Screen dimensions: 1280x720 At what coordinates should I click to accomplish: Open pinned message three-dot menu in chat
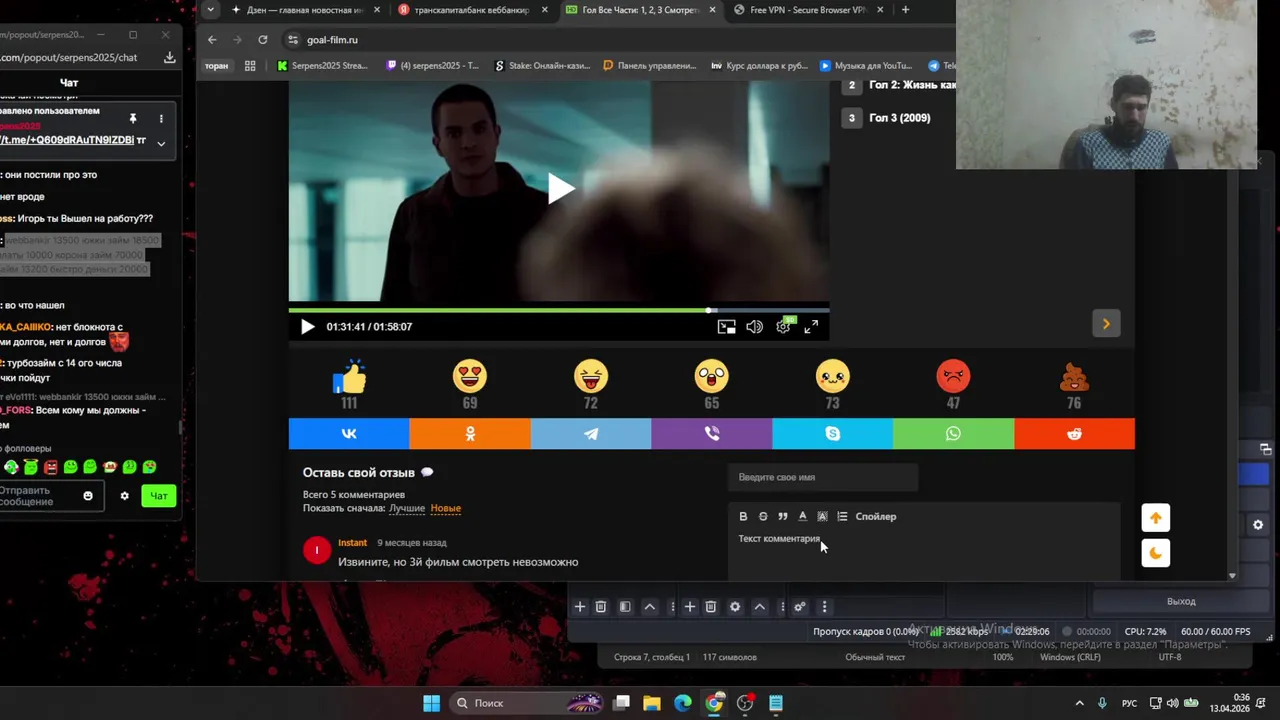pos(161,119)
